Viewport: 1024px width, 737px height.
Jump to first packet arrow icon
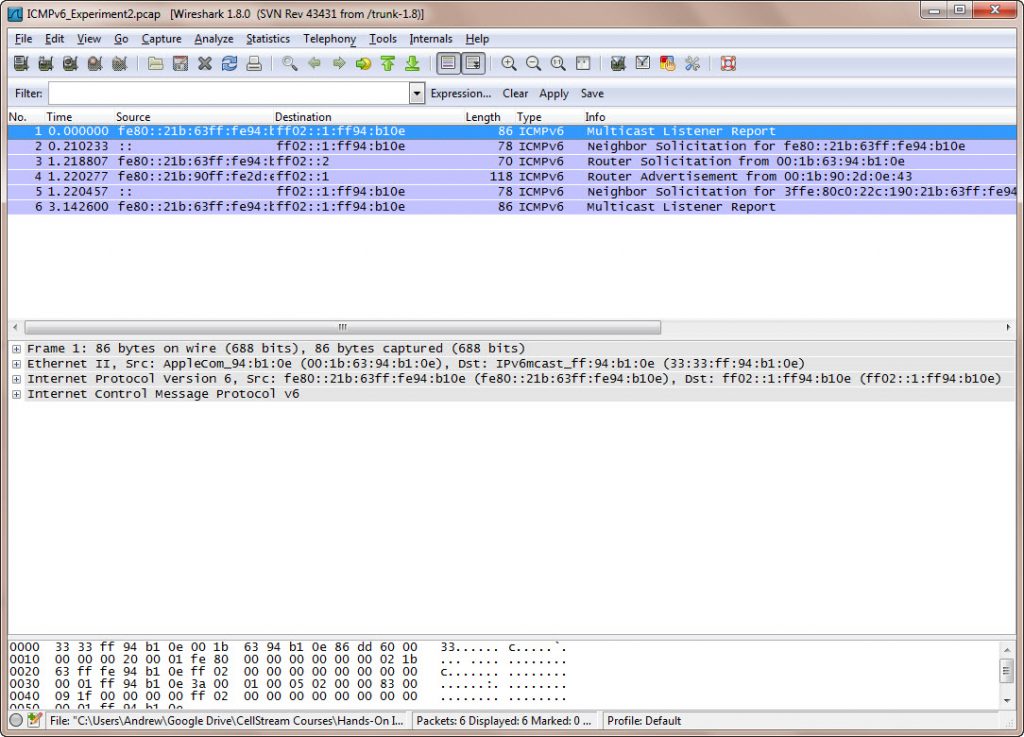pos(388,64)
